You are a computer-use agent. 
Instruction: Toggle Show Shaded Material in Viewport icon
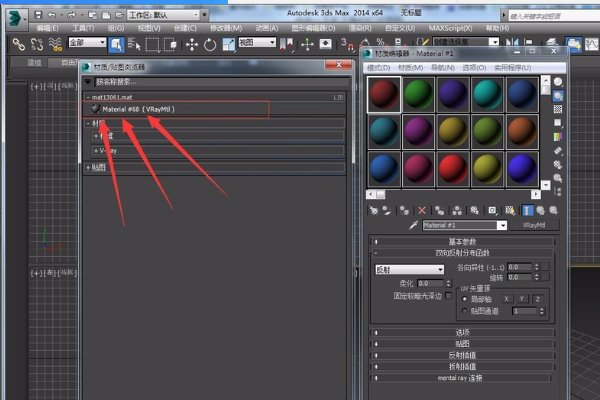[510, 210]
